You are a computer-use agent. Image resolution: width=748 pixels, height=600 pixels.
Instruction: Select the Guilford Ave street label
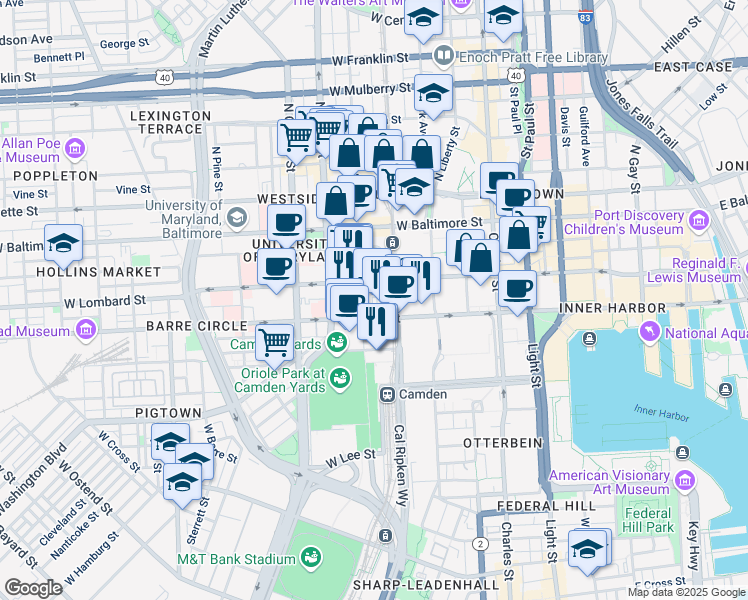(x=583, y=135)
